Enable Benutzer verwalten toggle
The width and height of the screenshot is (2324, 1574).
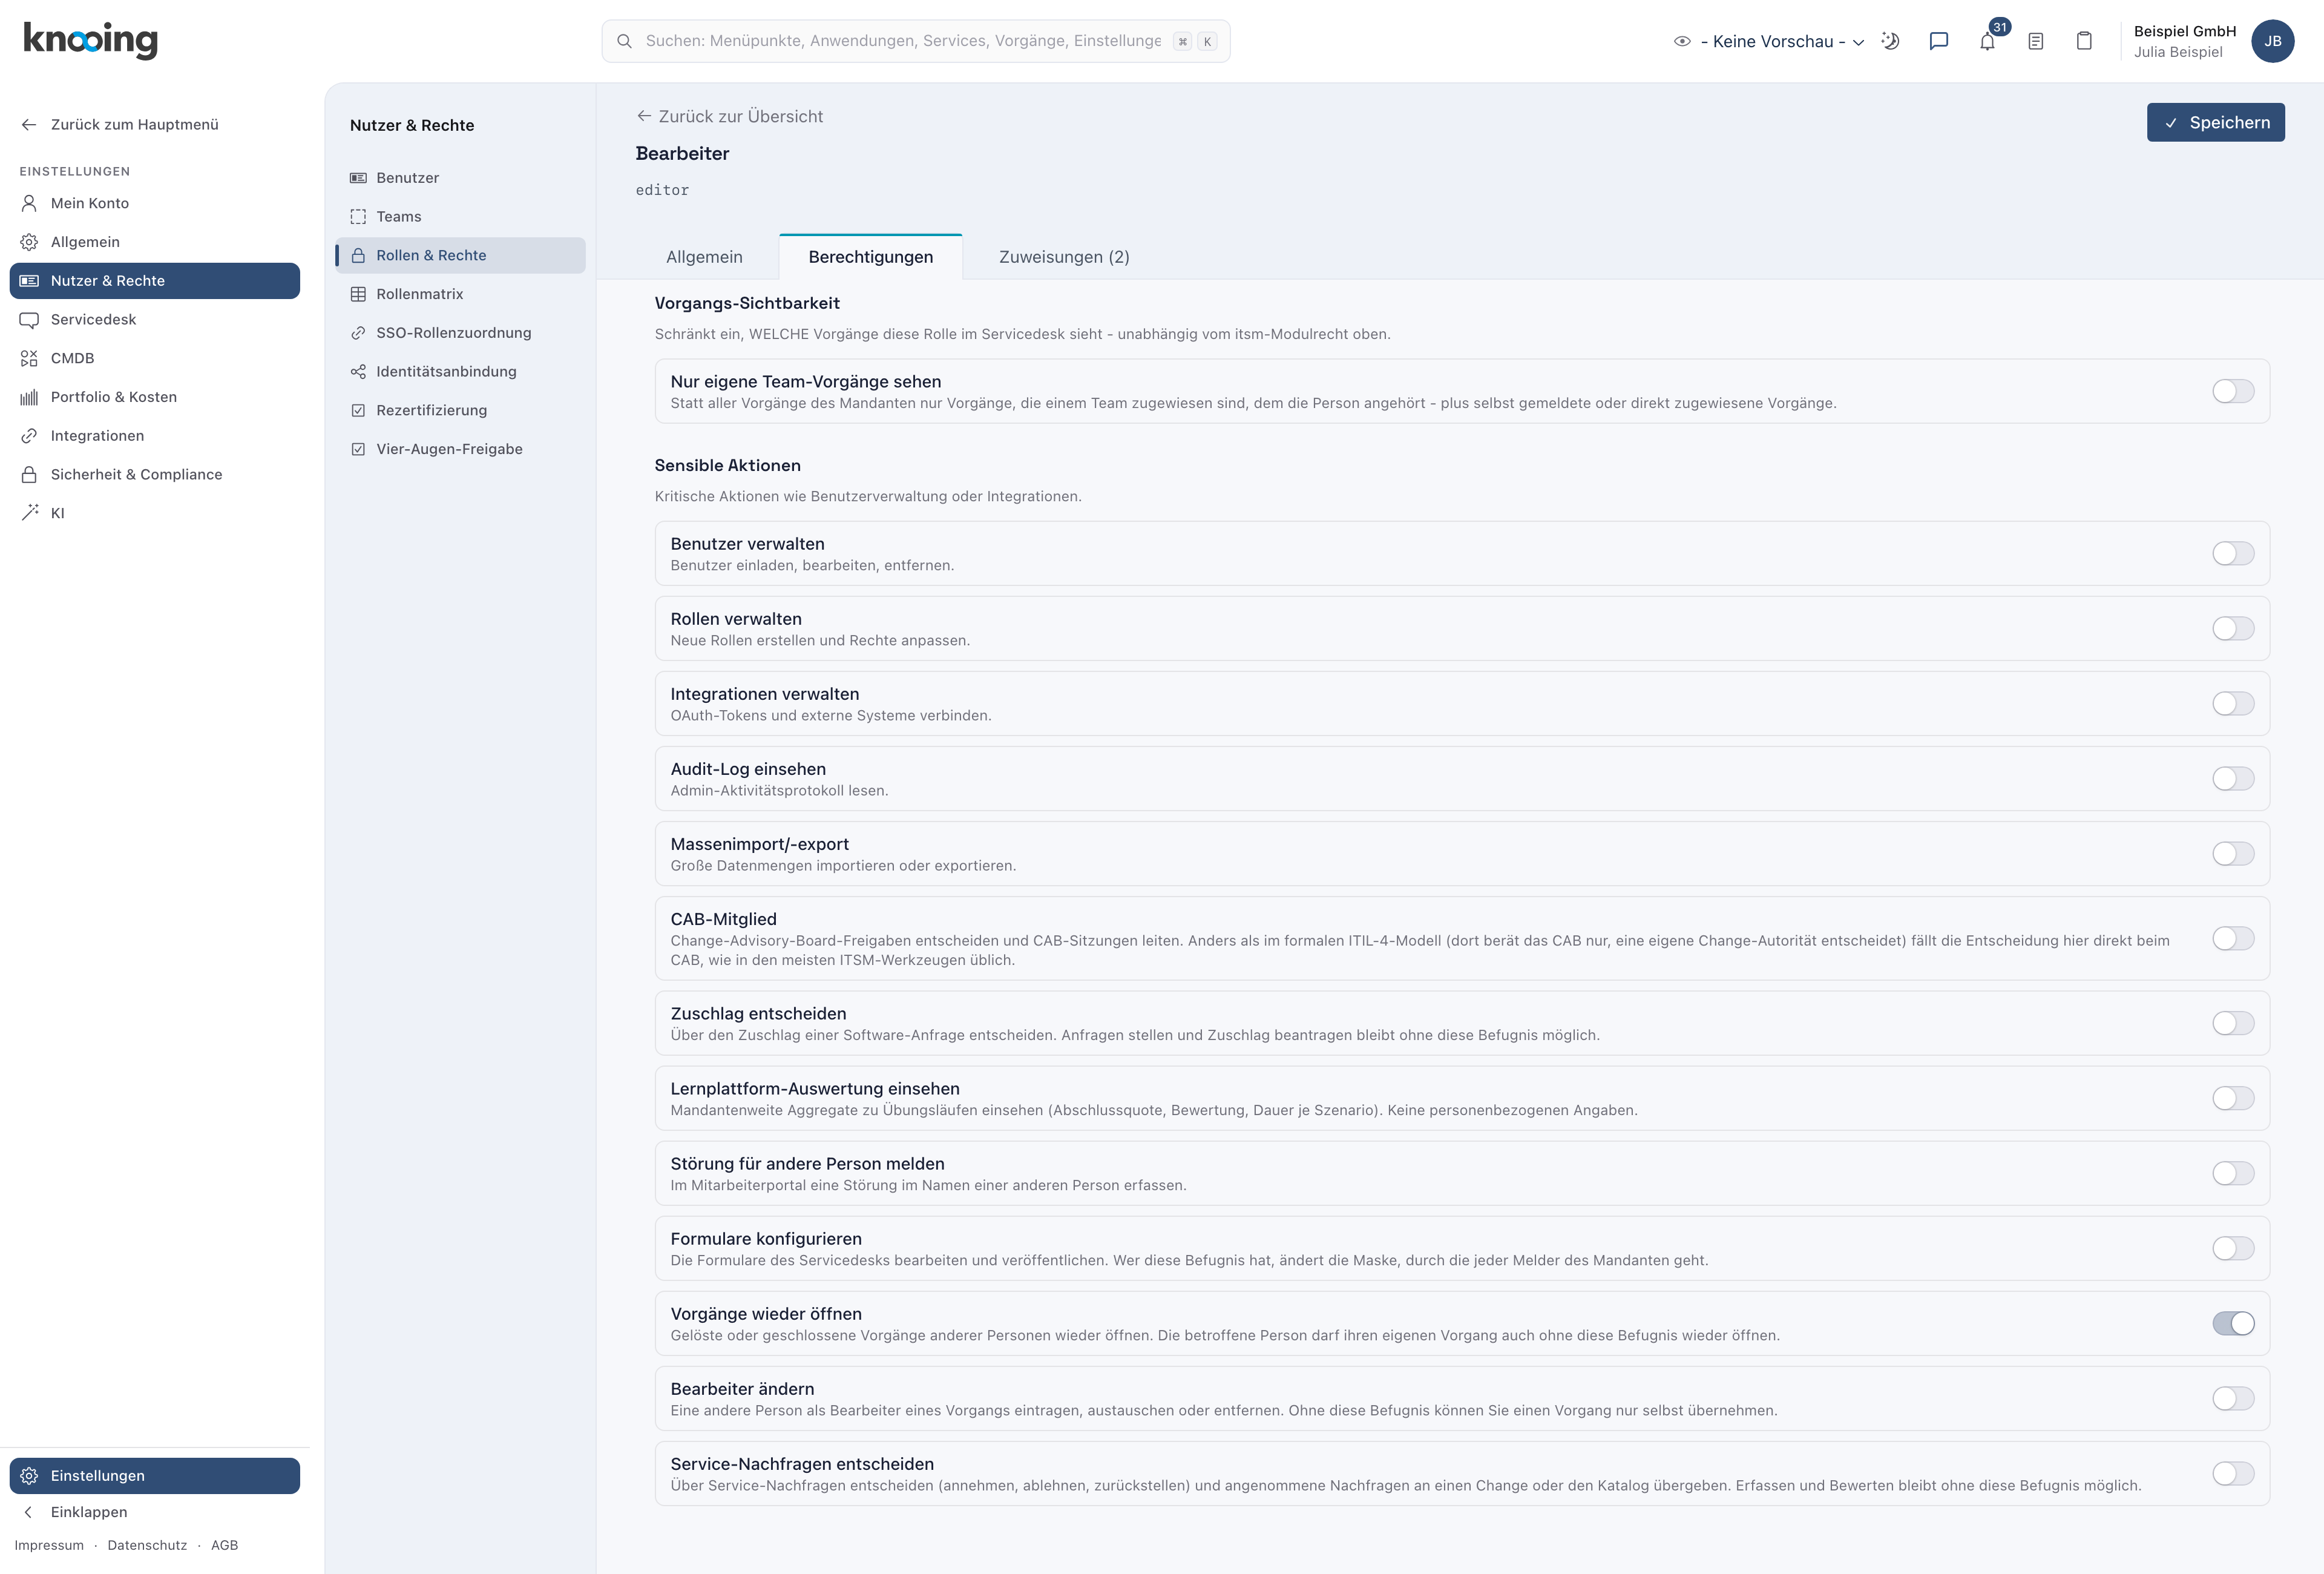coord(2233,553)
